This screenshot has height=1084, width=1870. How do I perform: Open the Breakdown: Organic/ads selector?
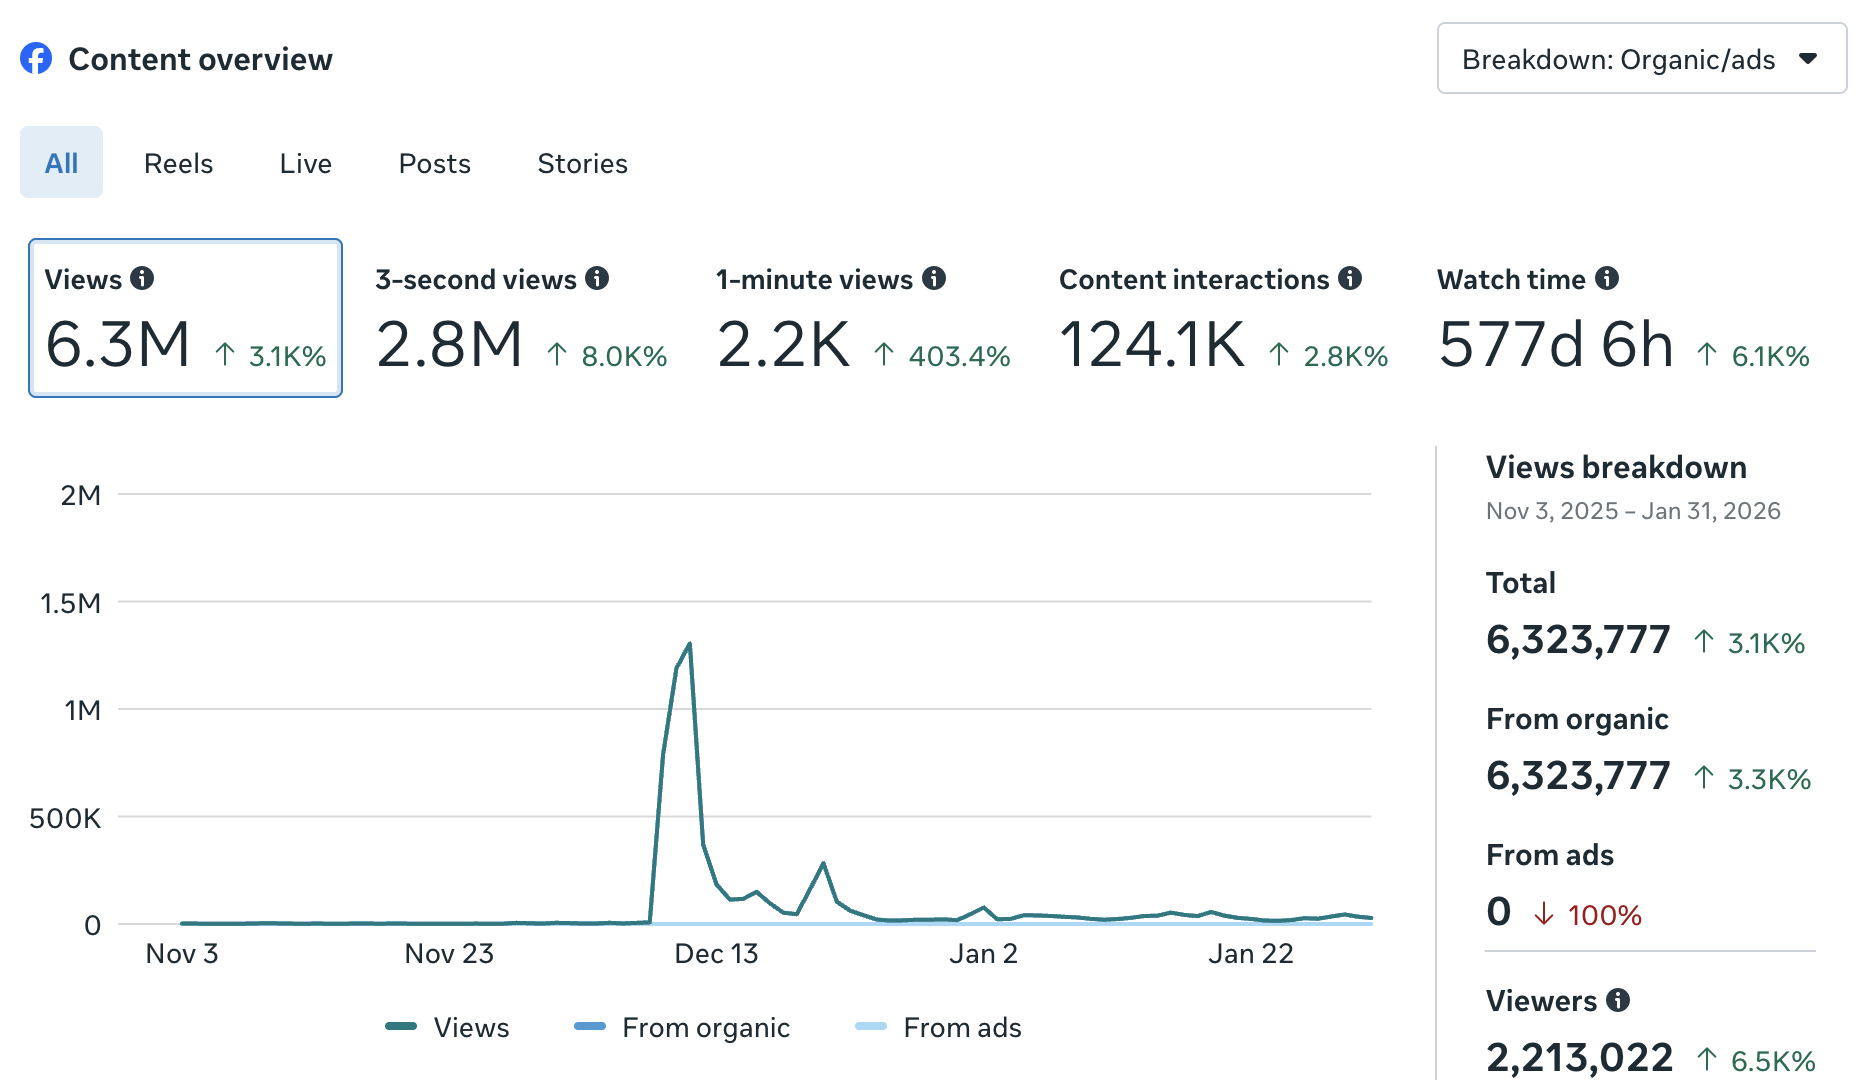(1640, 58)
